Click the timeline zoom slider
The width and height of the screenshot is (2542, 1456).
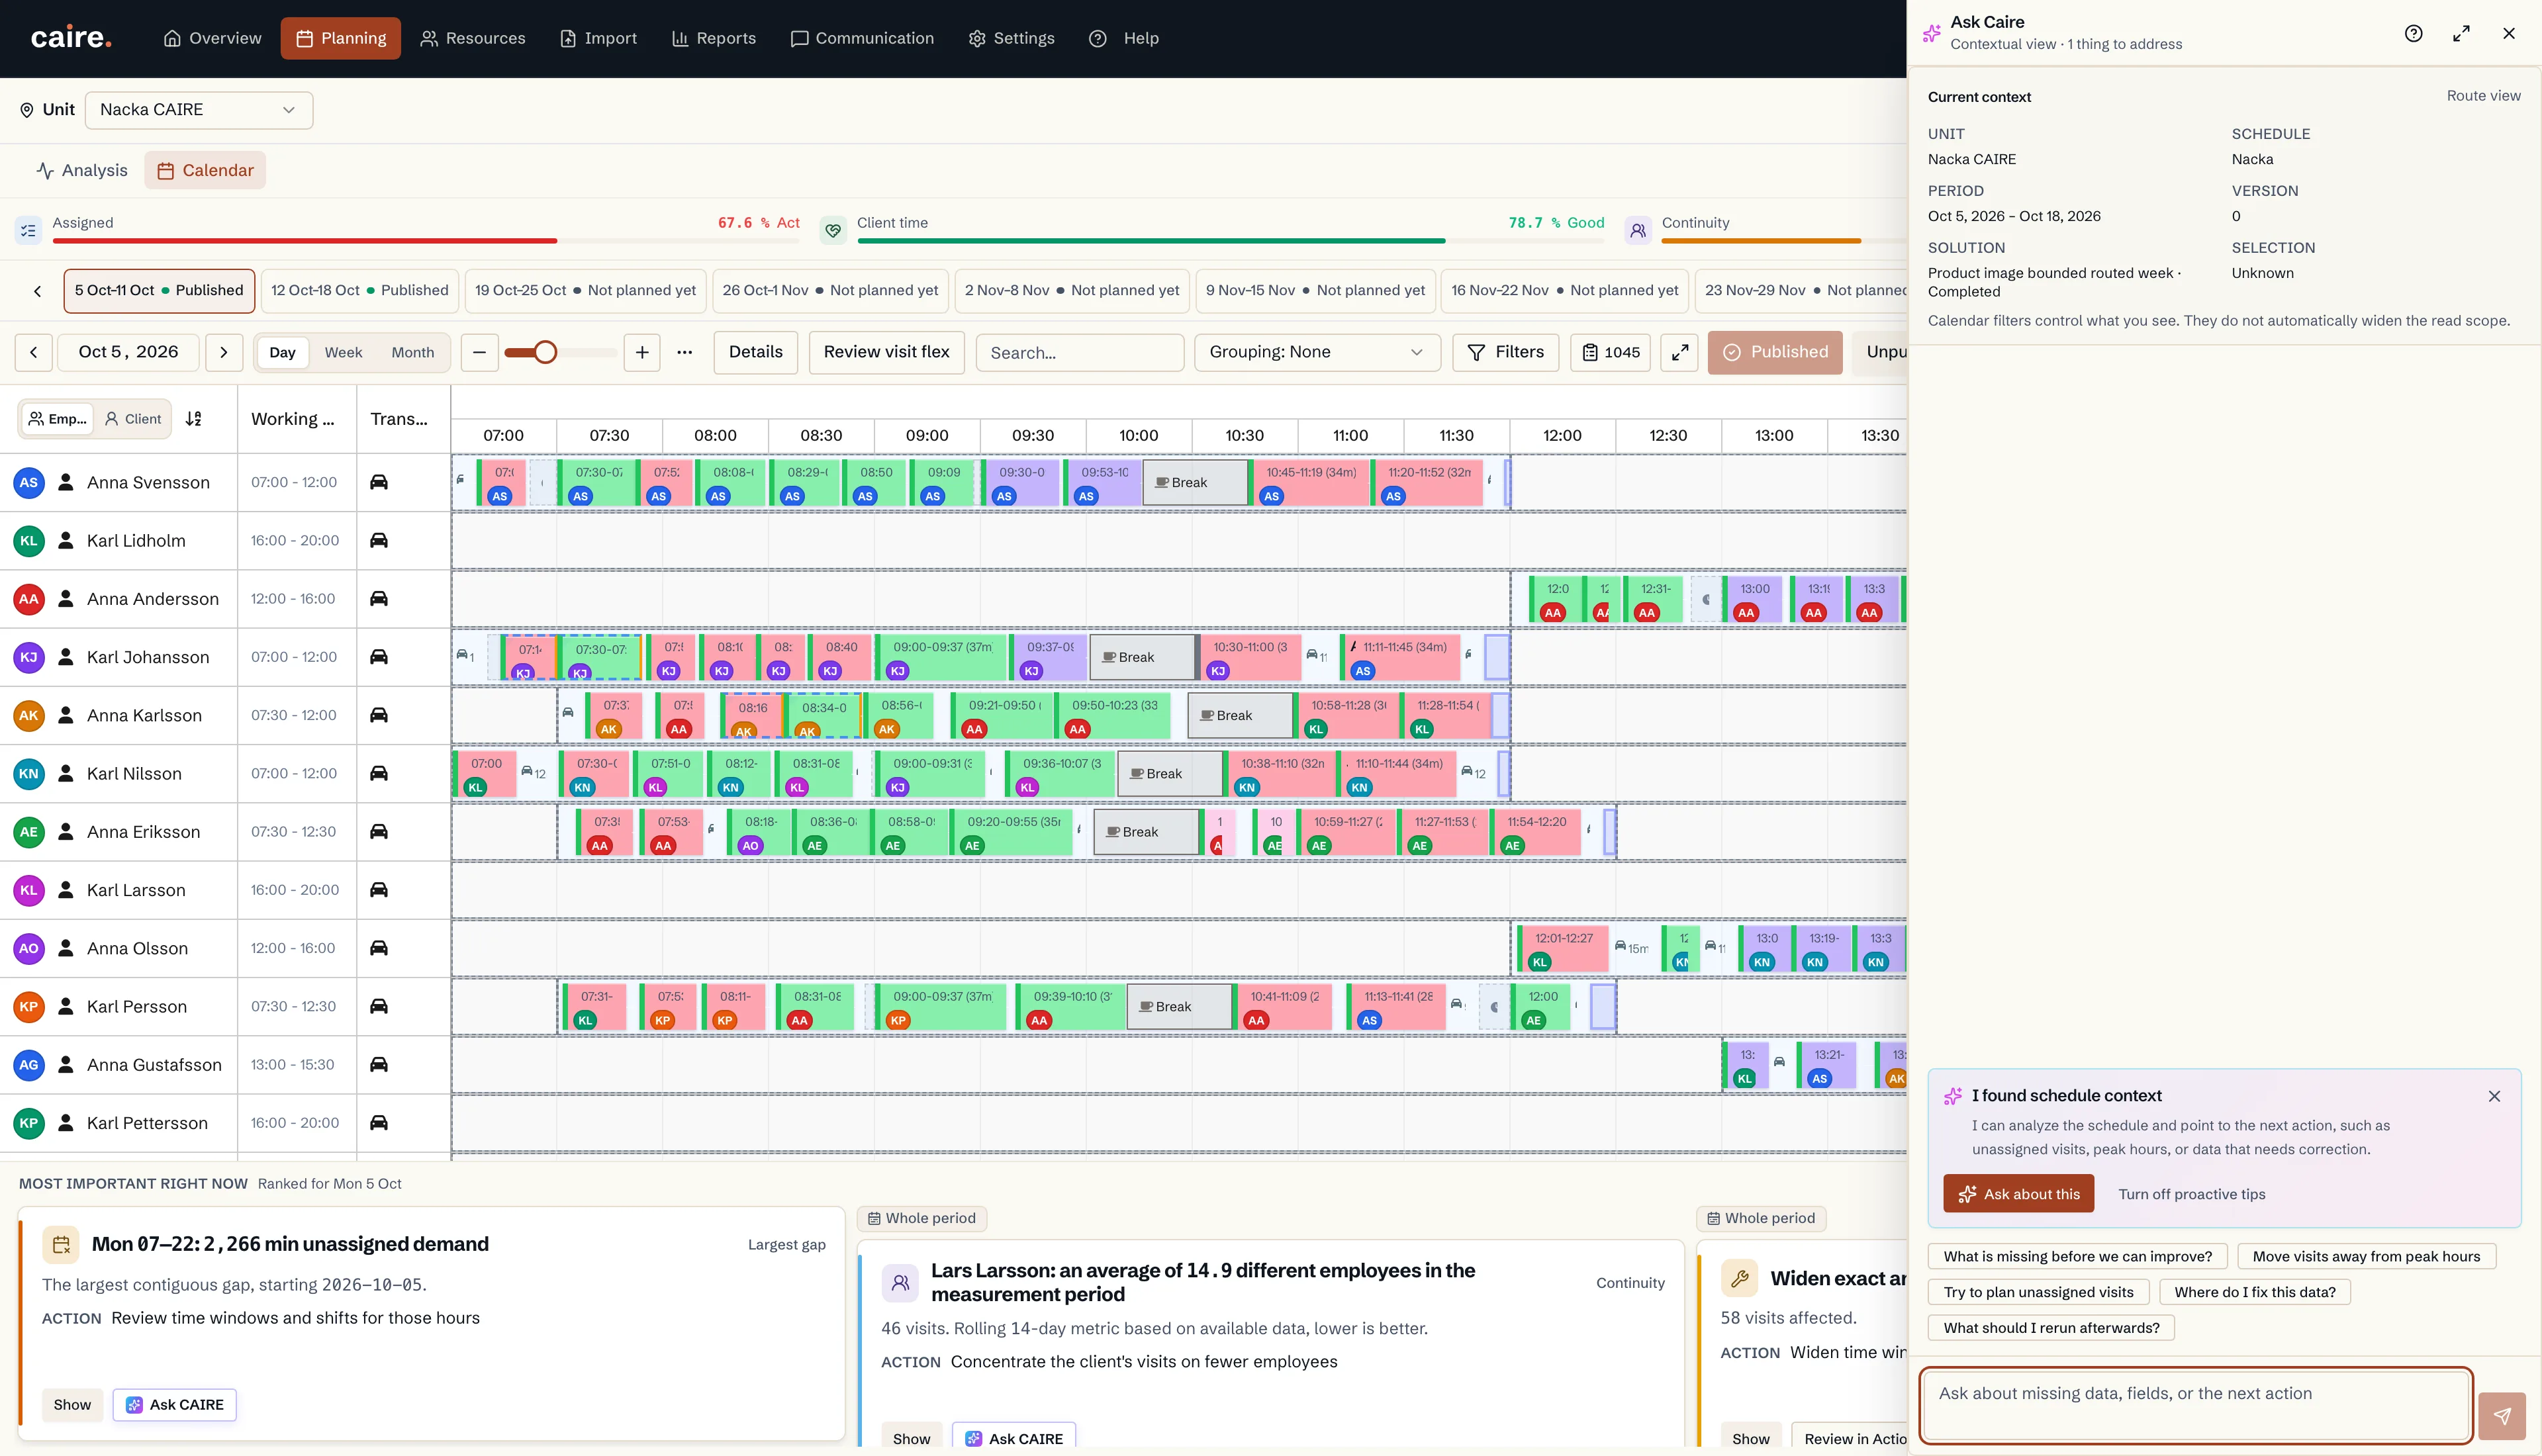click(560, 352)
